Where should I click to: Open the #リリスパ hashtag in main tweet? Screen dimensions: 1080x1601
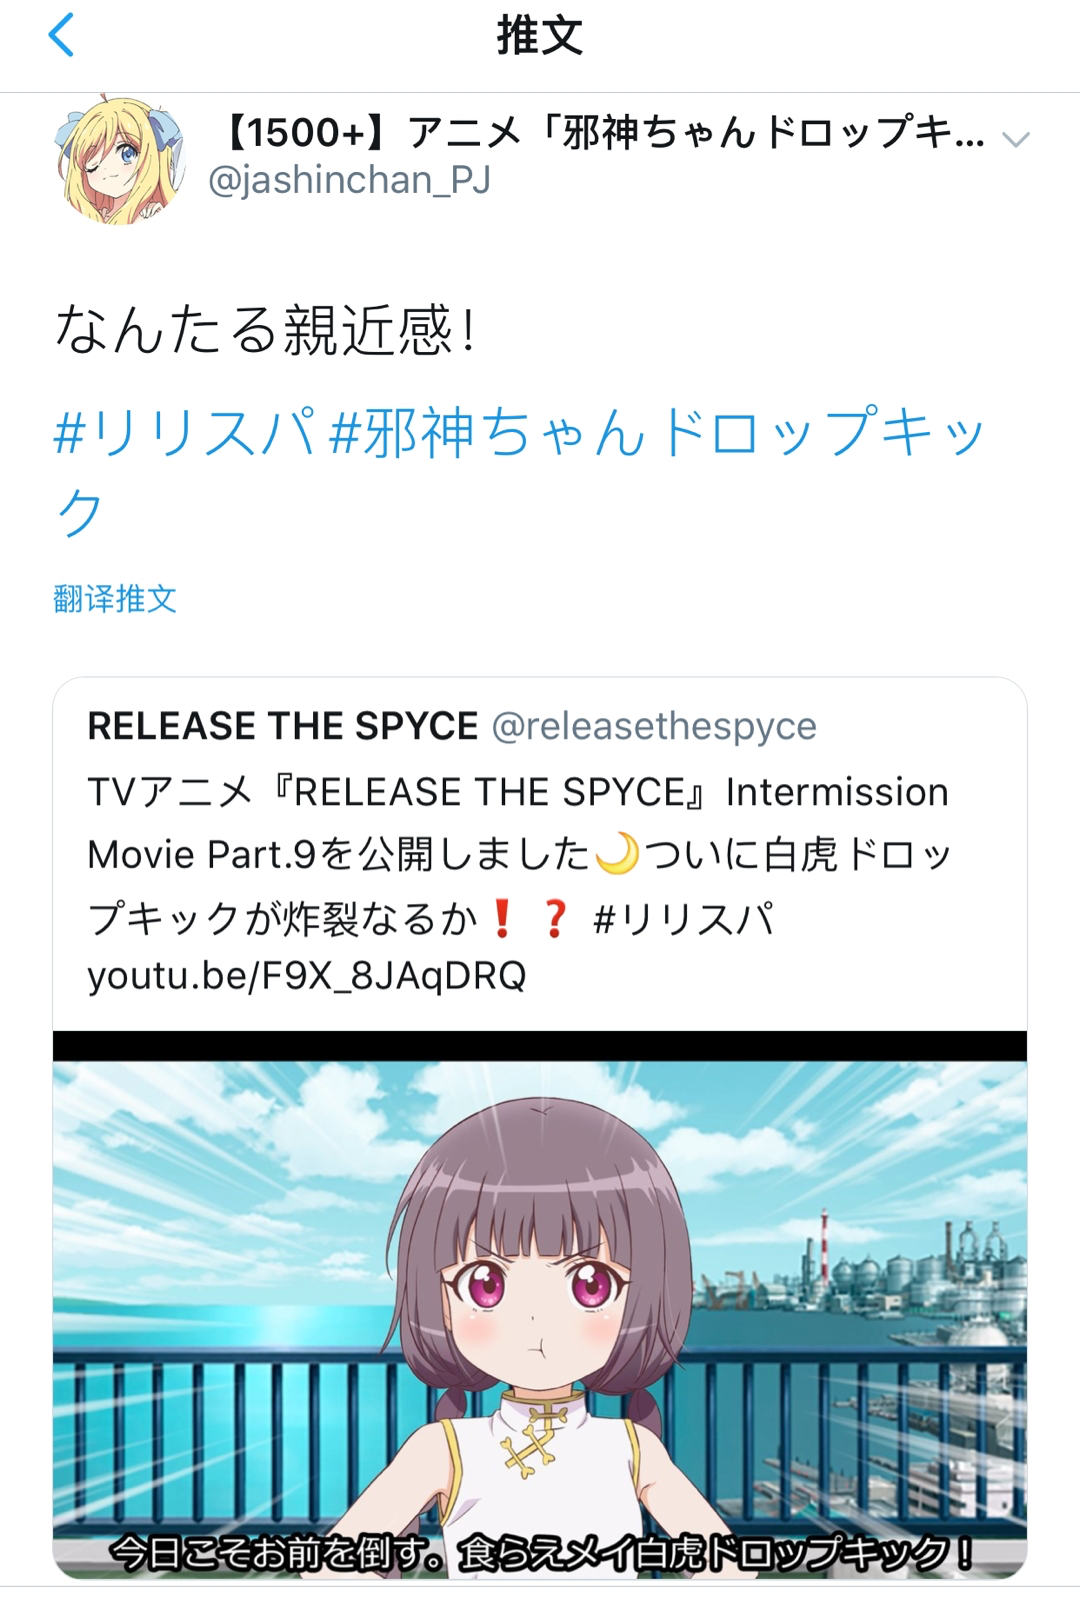(185, 433)
